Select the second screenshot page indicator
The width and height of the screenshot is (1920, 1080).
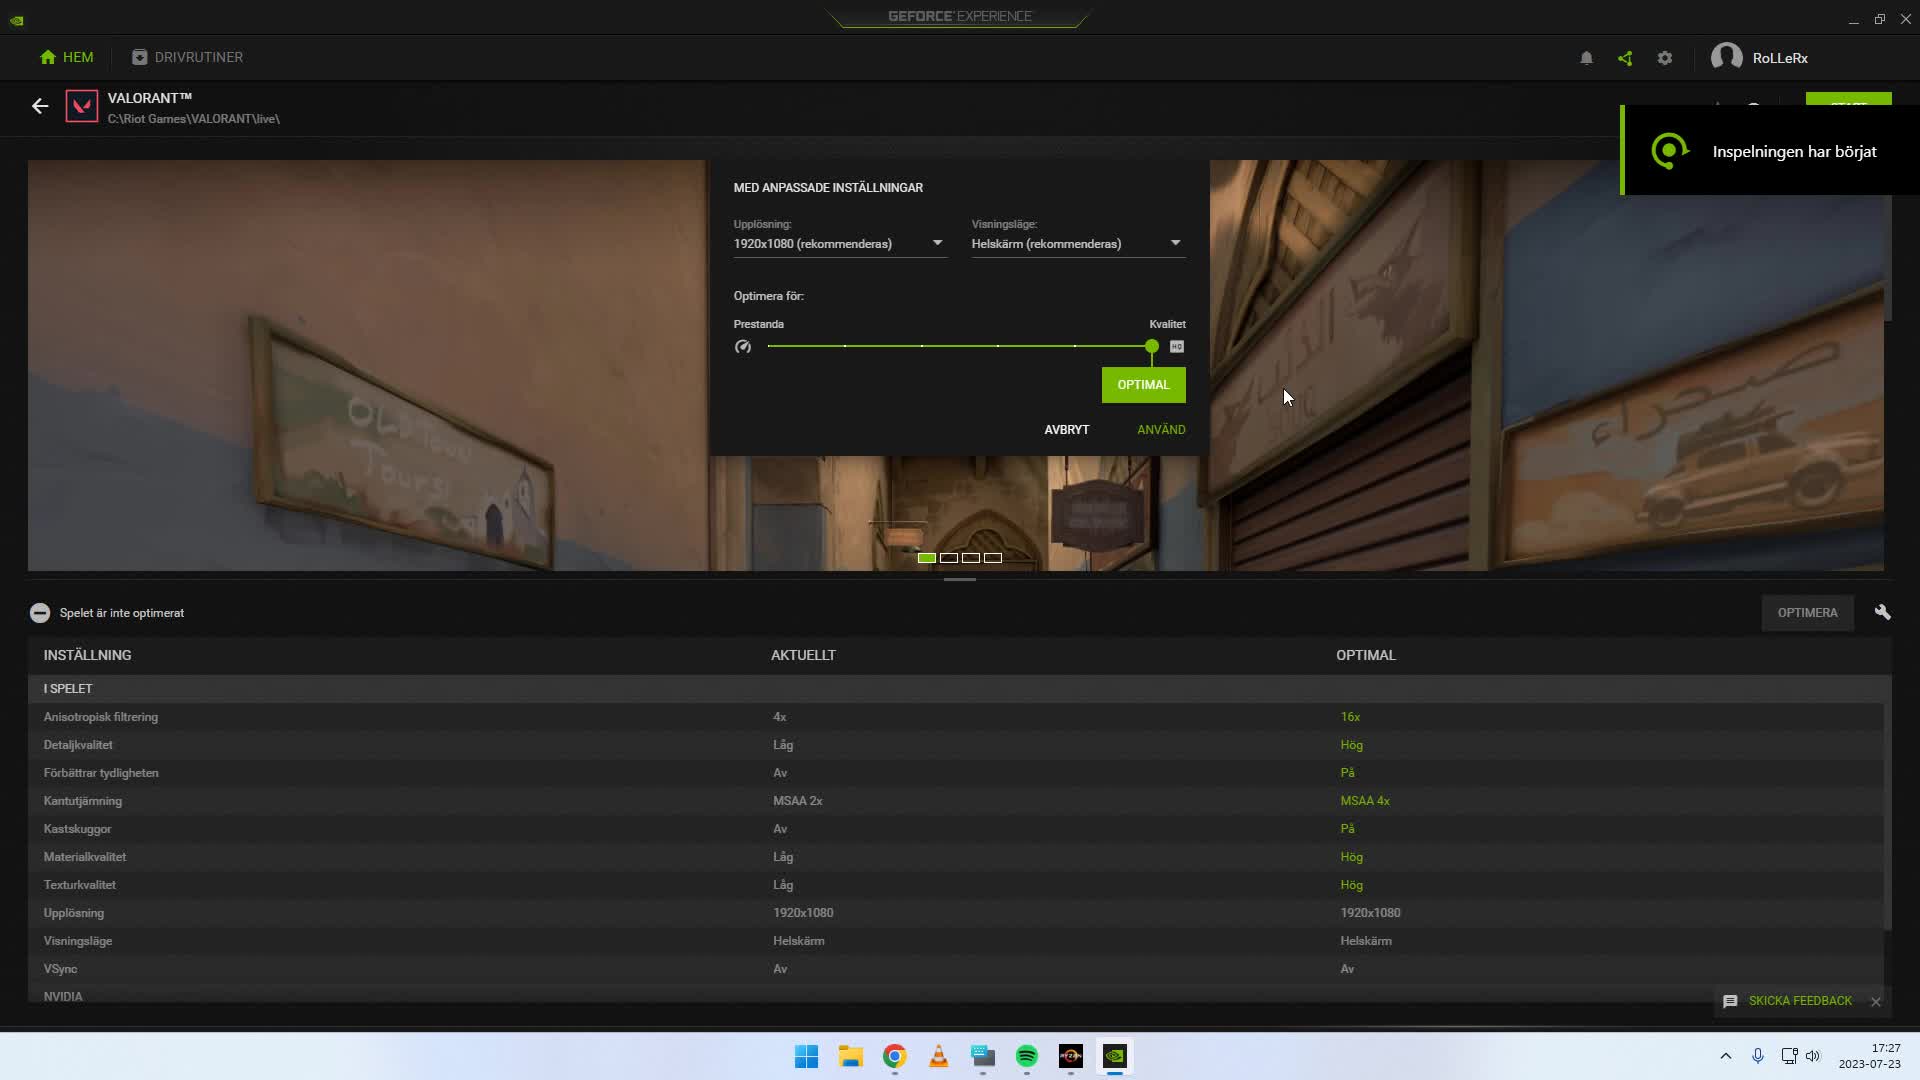pyautogui.click(x=949, y=558)
